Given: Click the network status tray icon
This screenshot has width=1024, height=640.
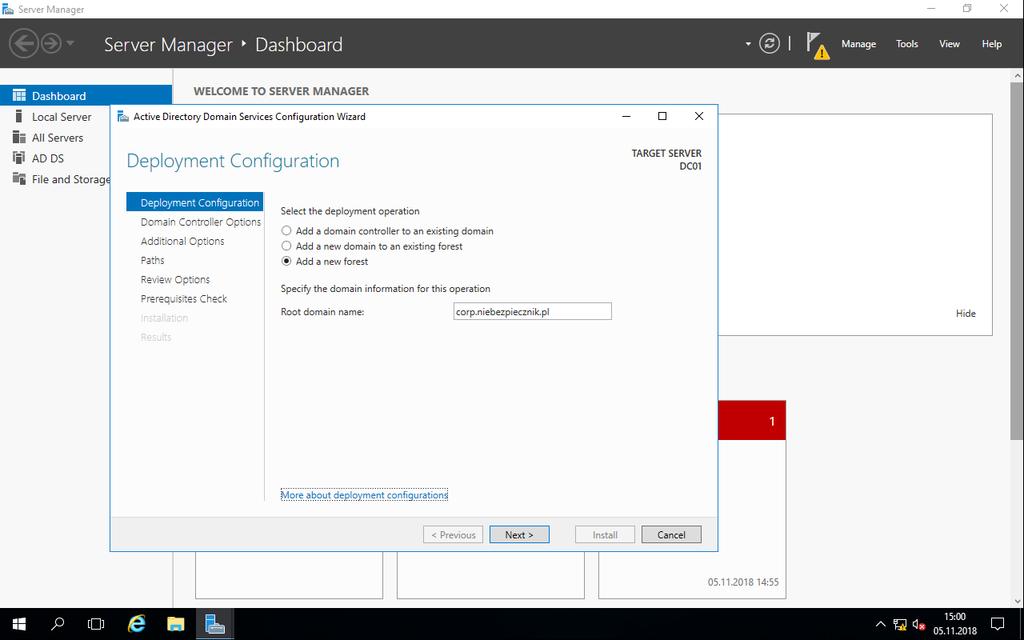Looking at the screenshot, I should click(x=900, y=625).
